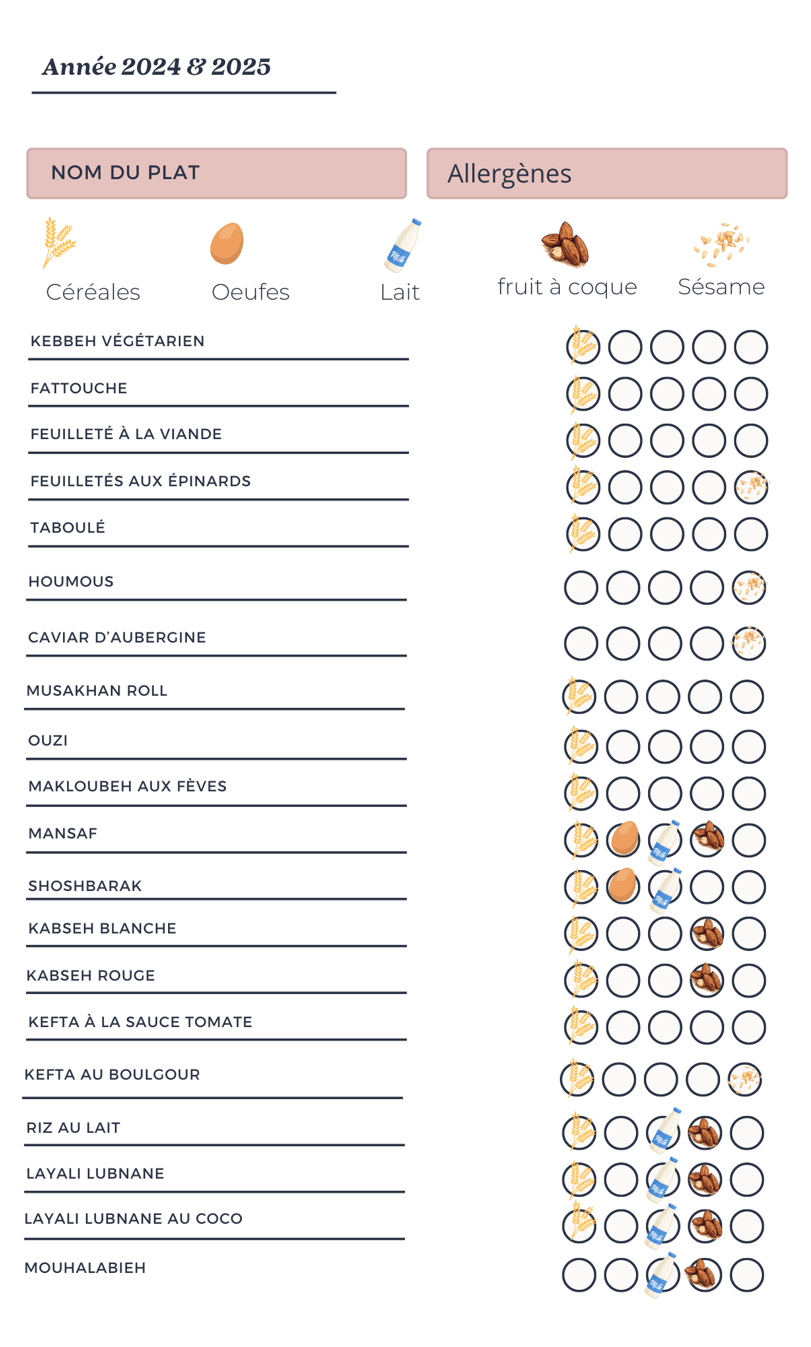The image size is (811, 1347).
Task: Click the Allergènes header box
Action: pyautogui.click(x=607, y=173)
